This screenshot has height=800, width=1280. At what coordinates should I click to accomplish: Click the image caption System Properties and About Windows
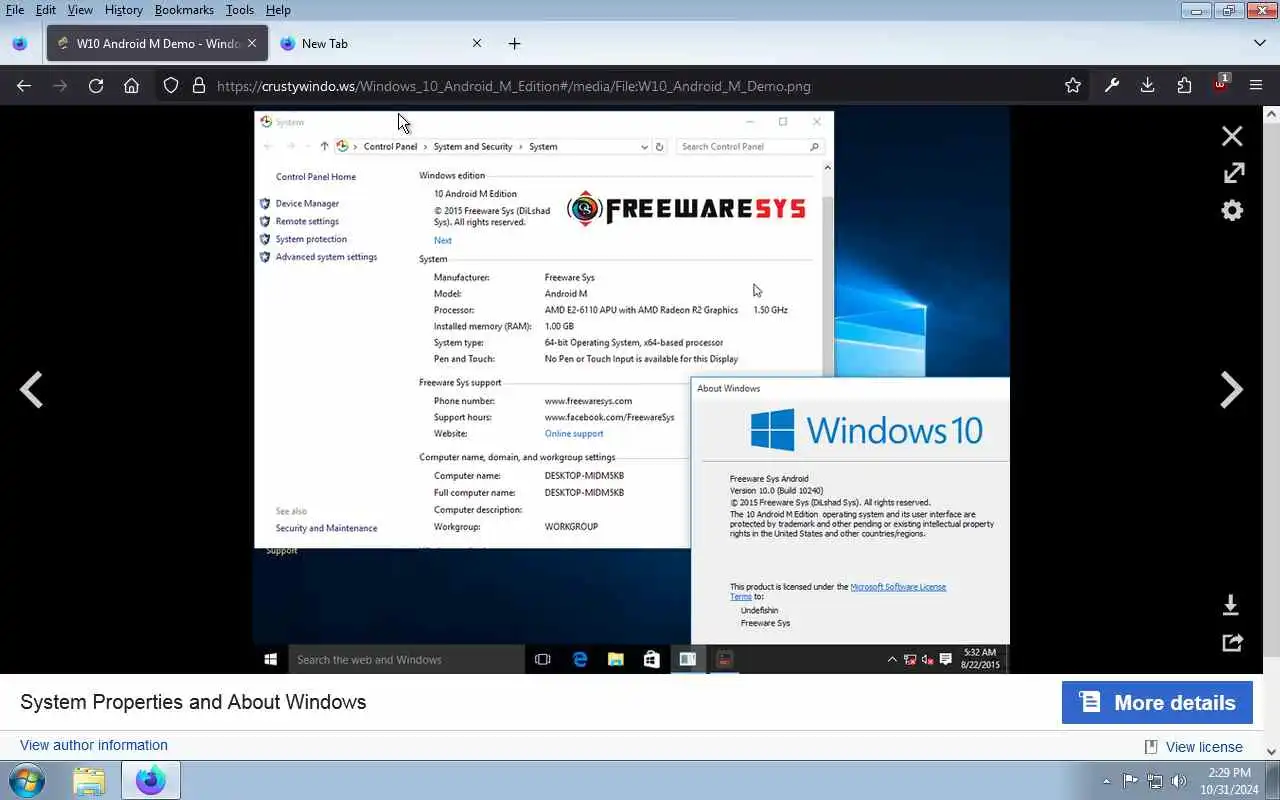[x=193, y=702]
